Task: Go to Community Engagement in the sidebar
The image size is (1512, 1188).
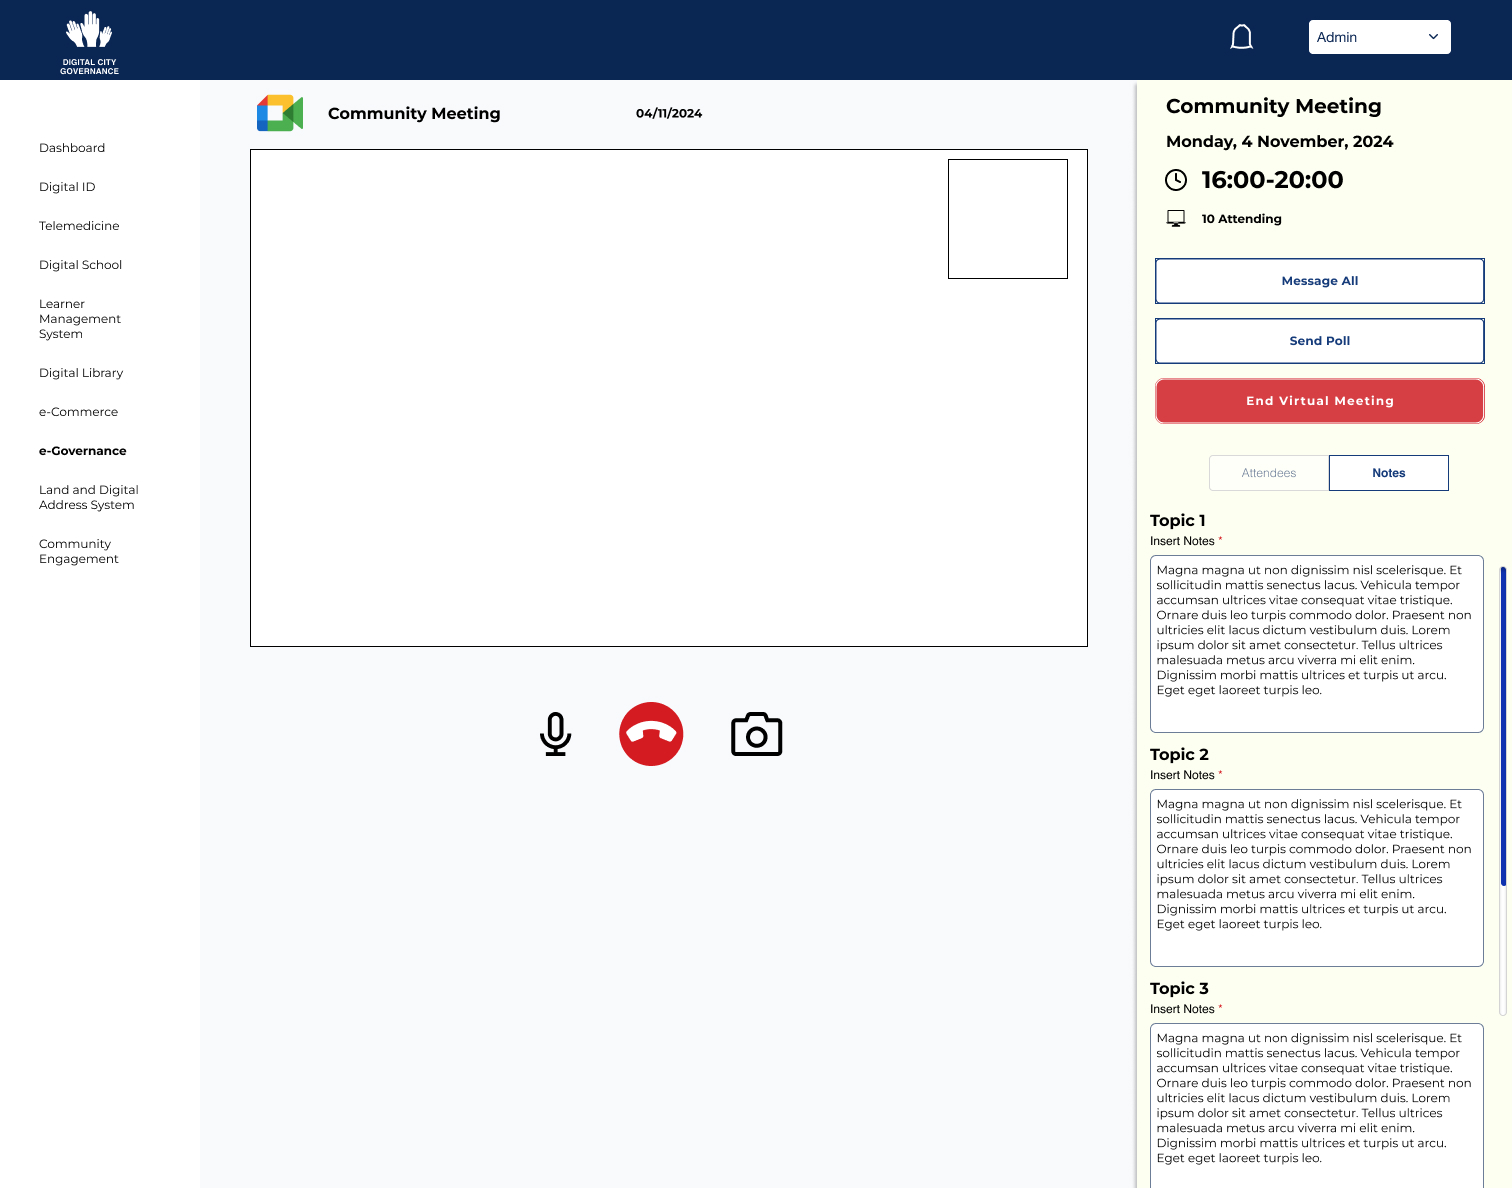Action: point(78,551)
